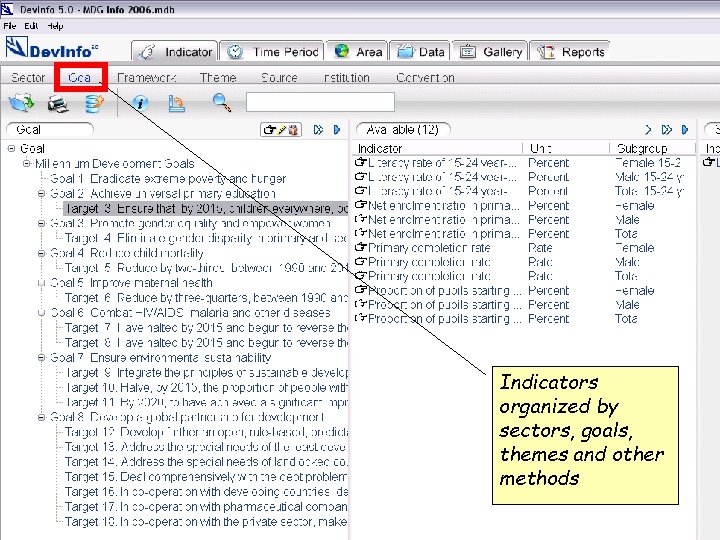
Task: Open the Indicator tab
Action: coord(174,52)
